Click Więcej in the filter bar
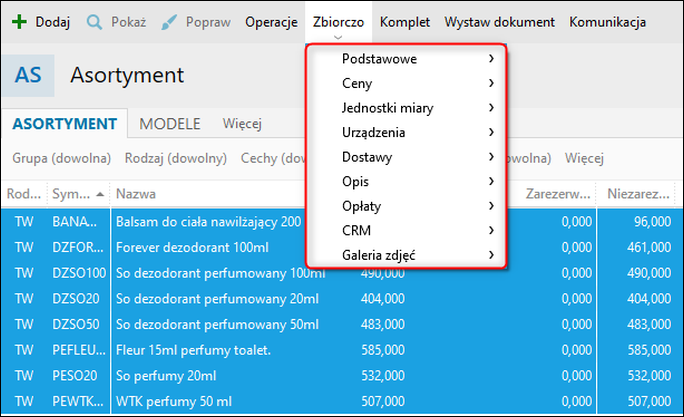684x417 pixels. pos(584,158)
